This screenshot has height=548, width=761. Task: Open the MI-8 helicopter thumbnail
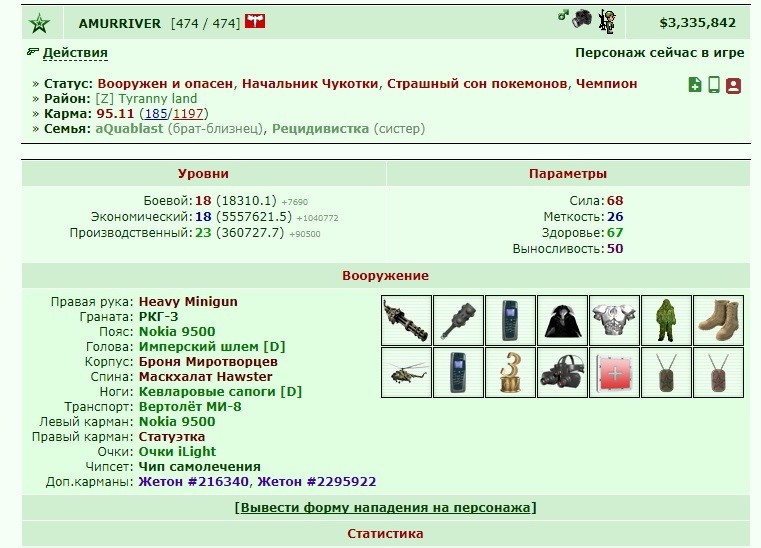coord(406,372)
